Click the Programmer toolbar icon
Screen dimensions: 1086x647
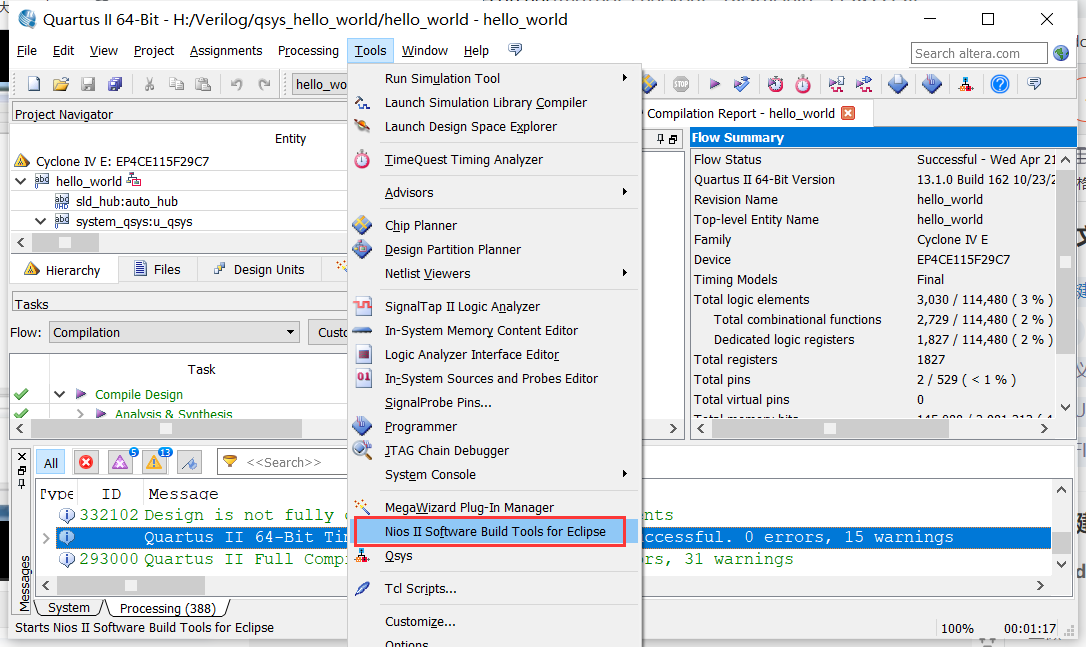[x=932, y=84]
